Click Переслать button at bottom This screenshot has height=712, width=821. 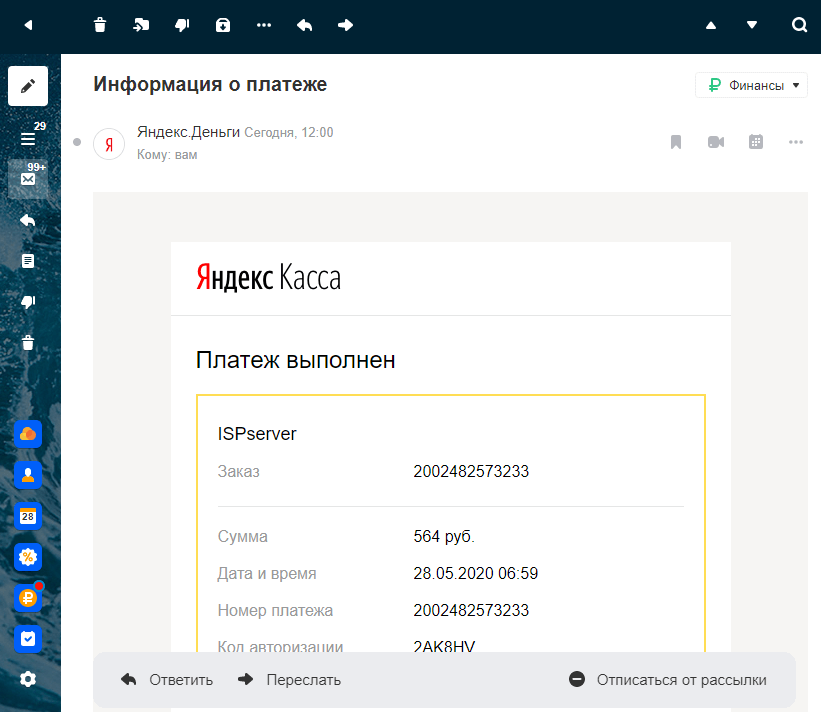click(290, 680)
